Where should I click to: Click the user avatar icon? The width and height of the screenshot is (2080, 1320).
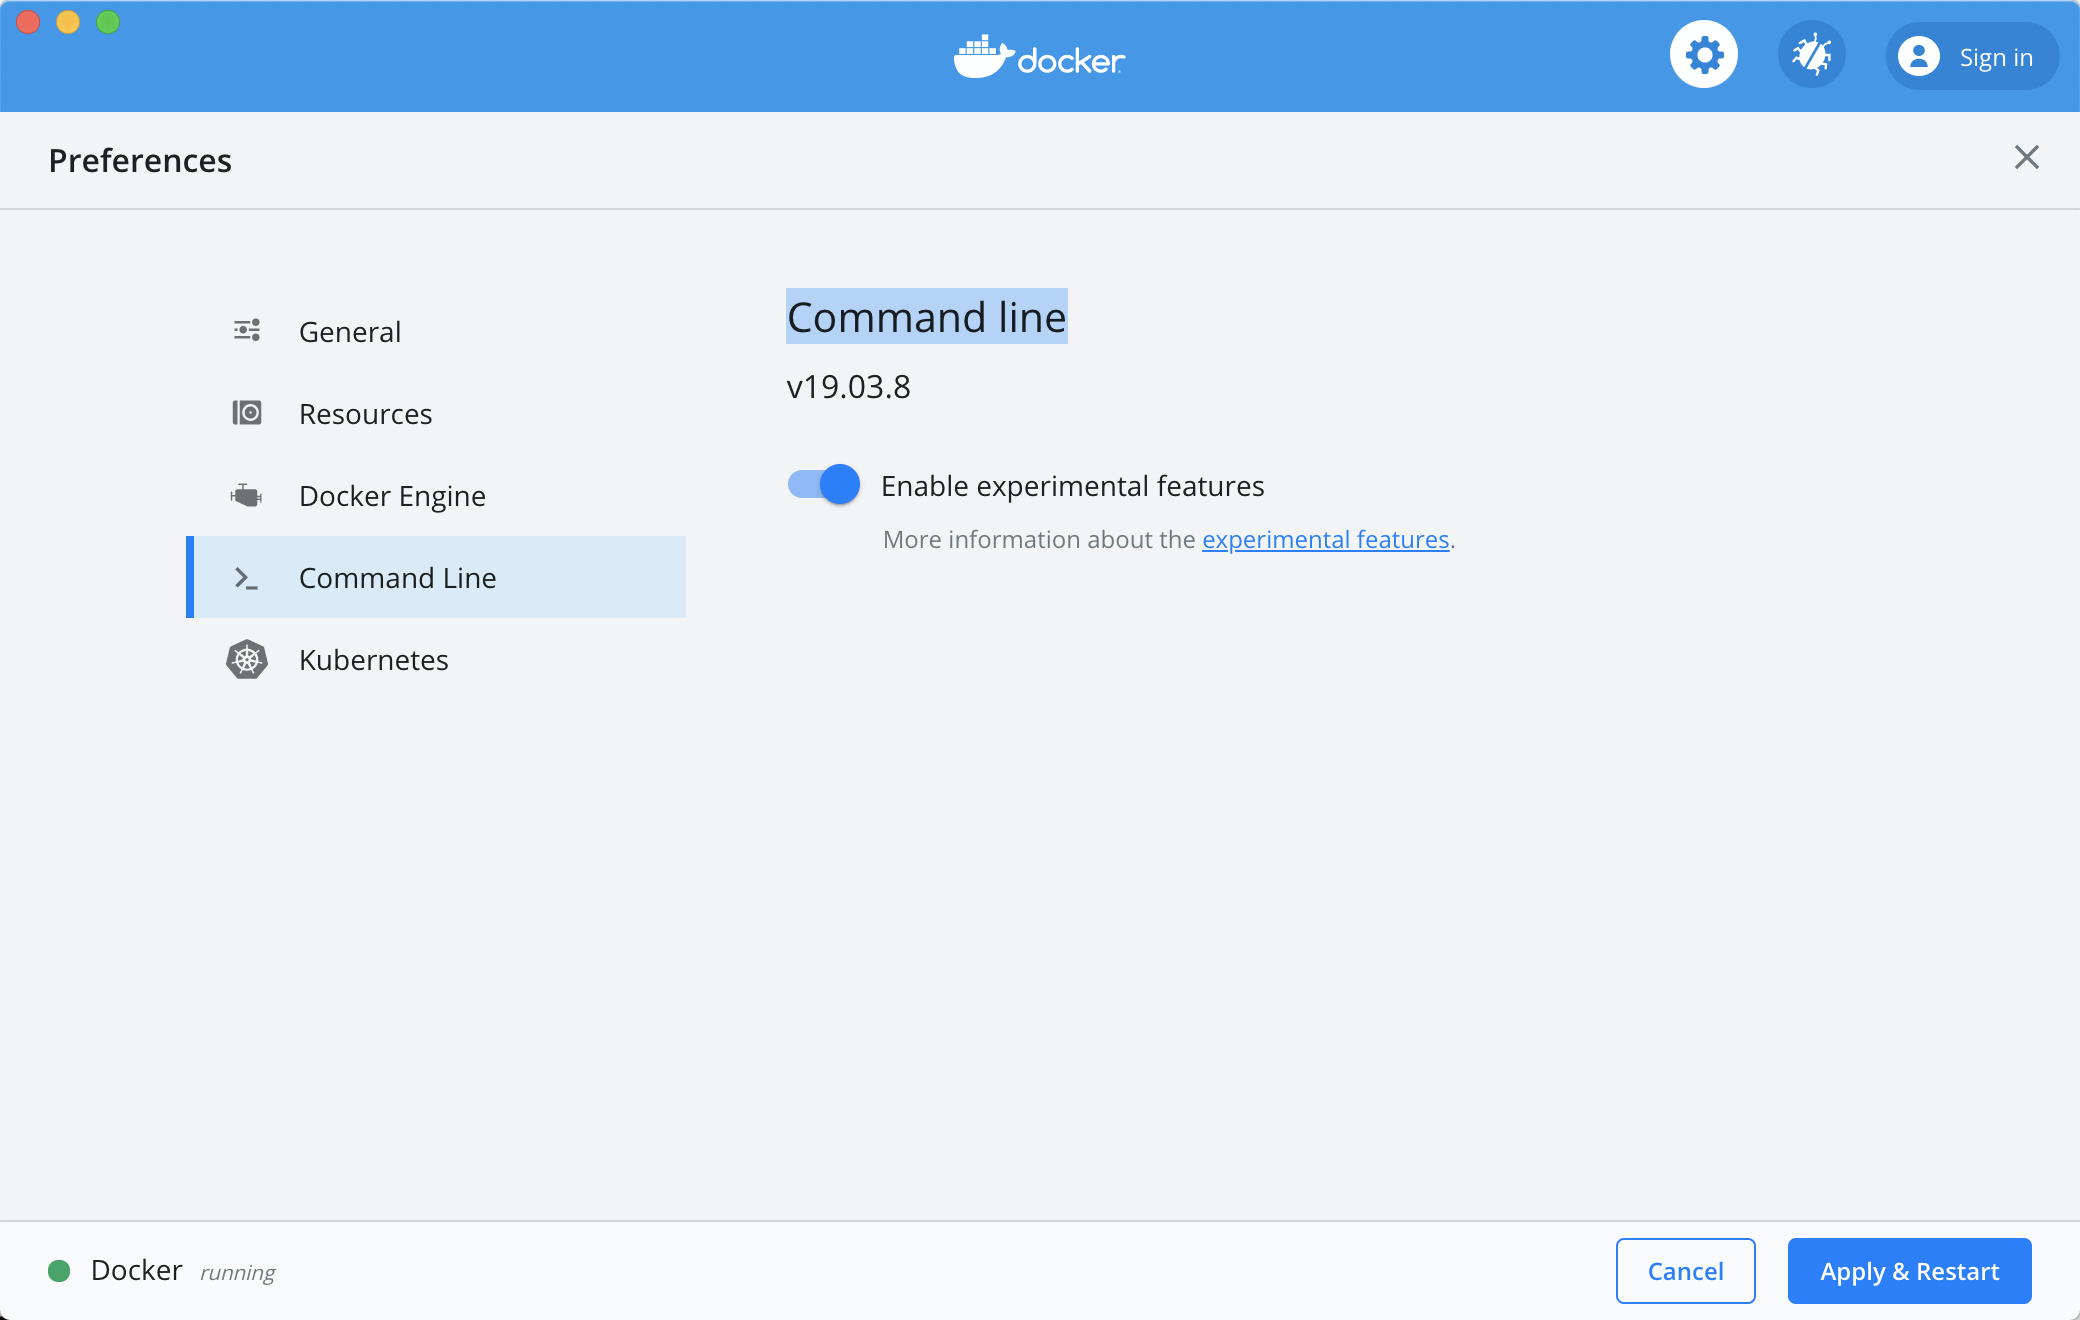1918,56
